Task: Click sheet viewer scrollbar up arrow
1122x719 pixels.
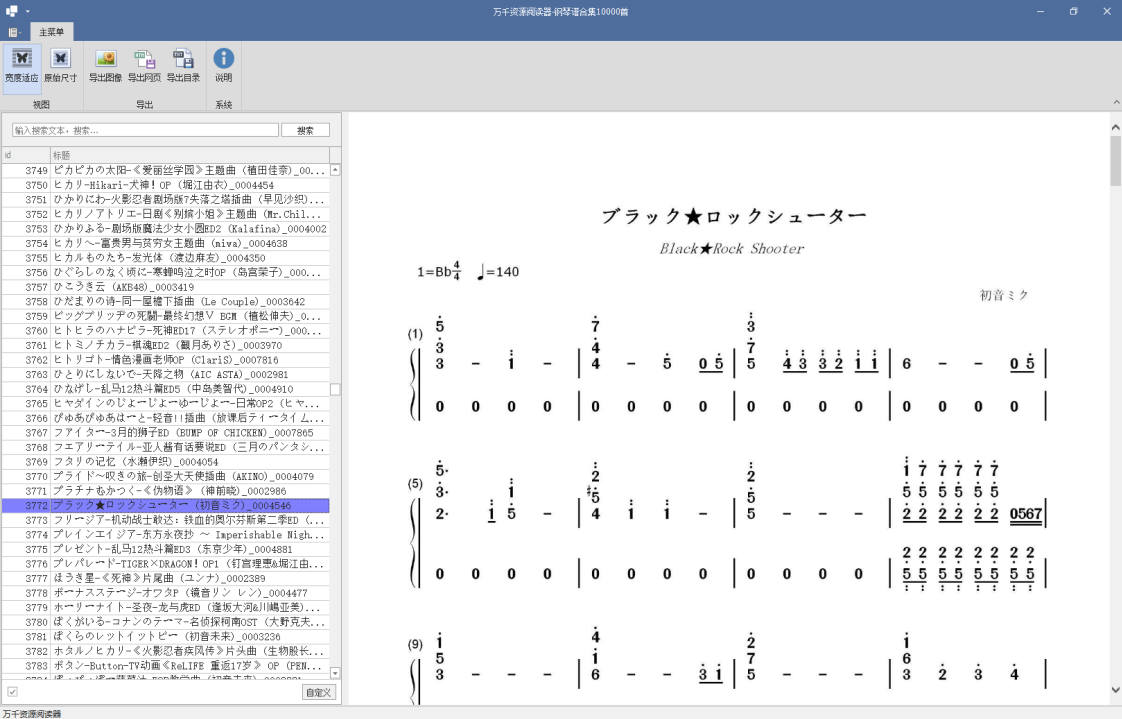Action: coord(1116,127)
